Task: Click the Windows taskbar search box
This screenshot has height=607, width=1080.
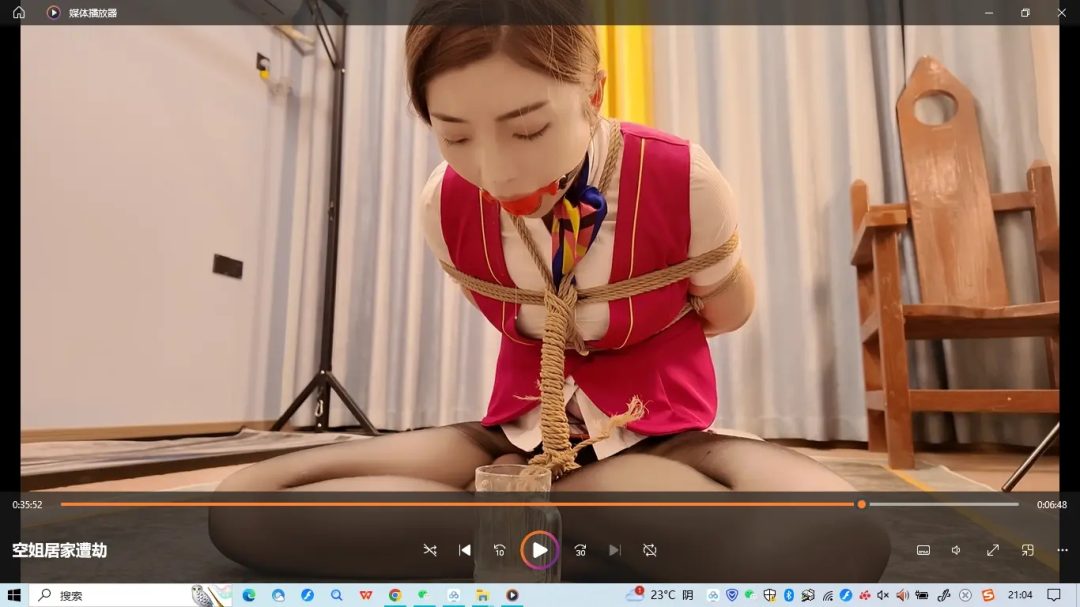Action: 110,595
